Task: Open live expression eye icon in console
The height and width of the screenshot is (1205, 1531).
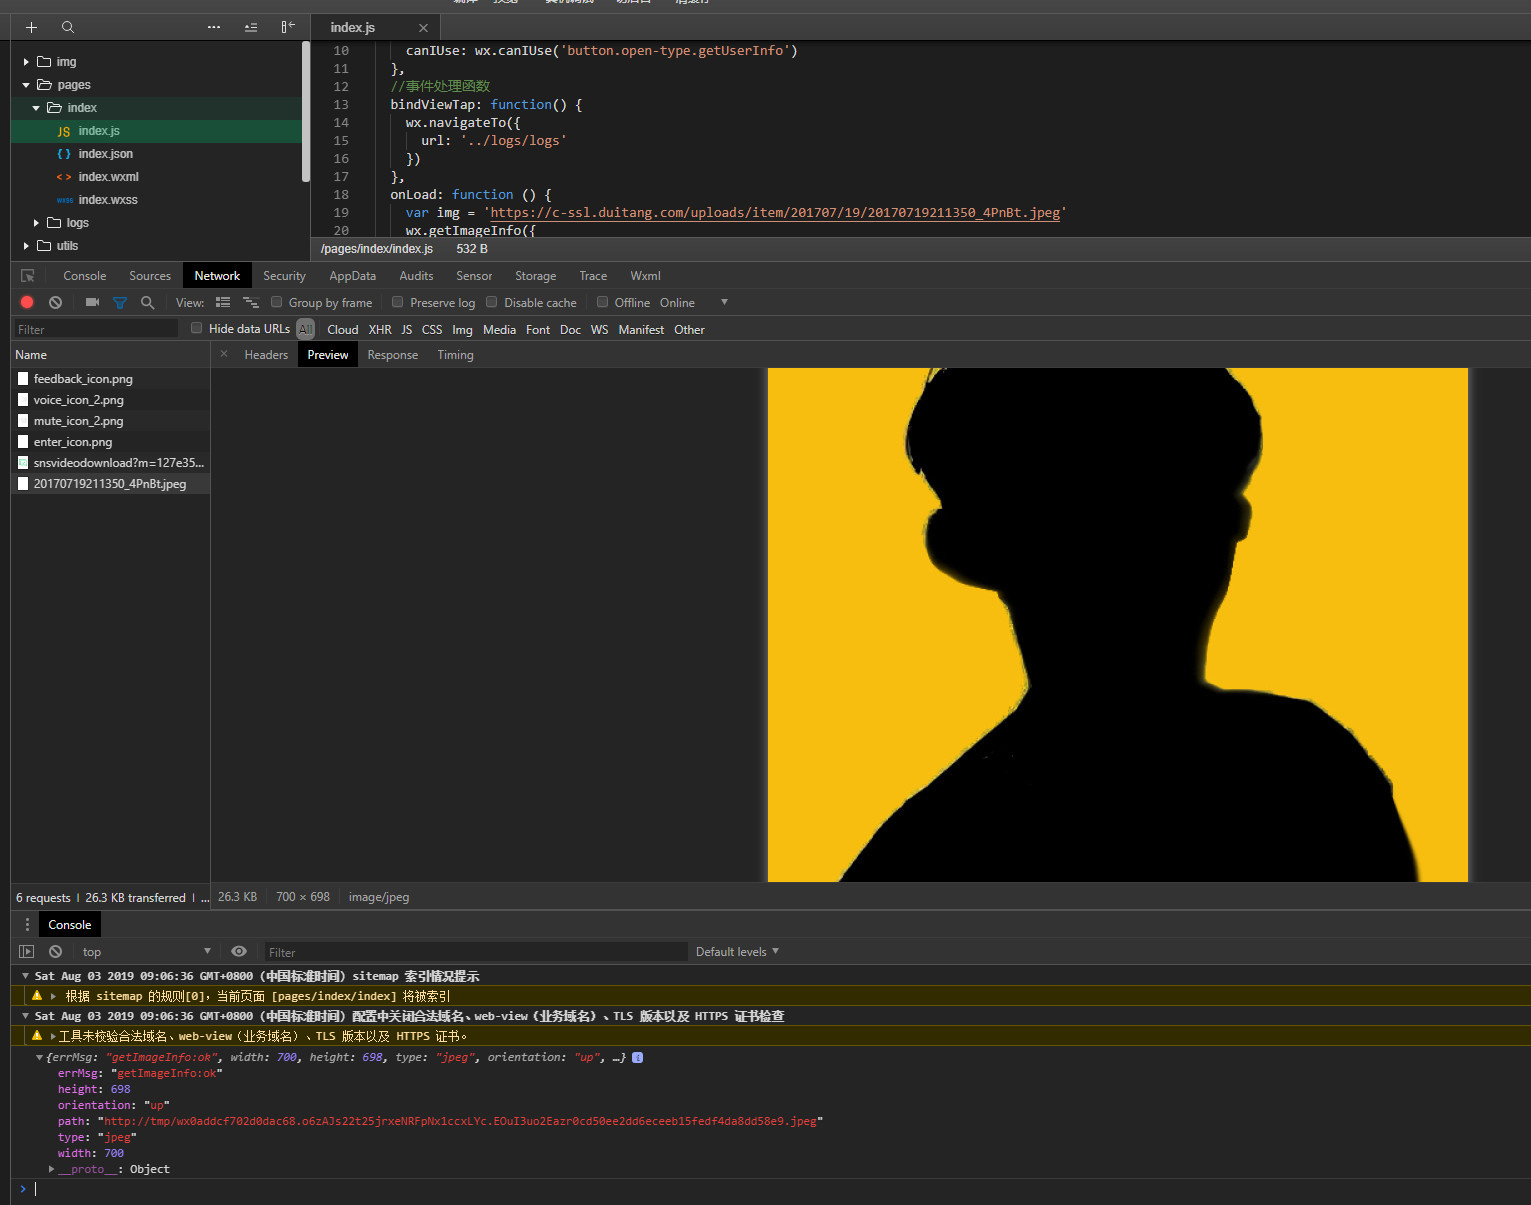Action: (x=239, y=951)
